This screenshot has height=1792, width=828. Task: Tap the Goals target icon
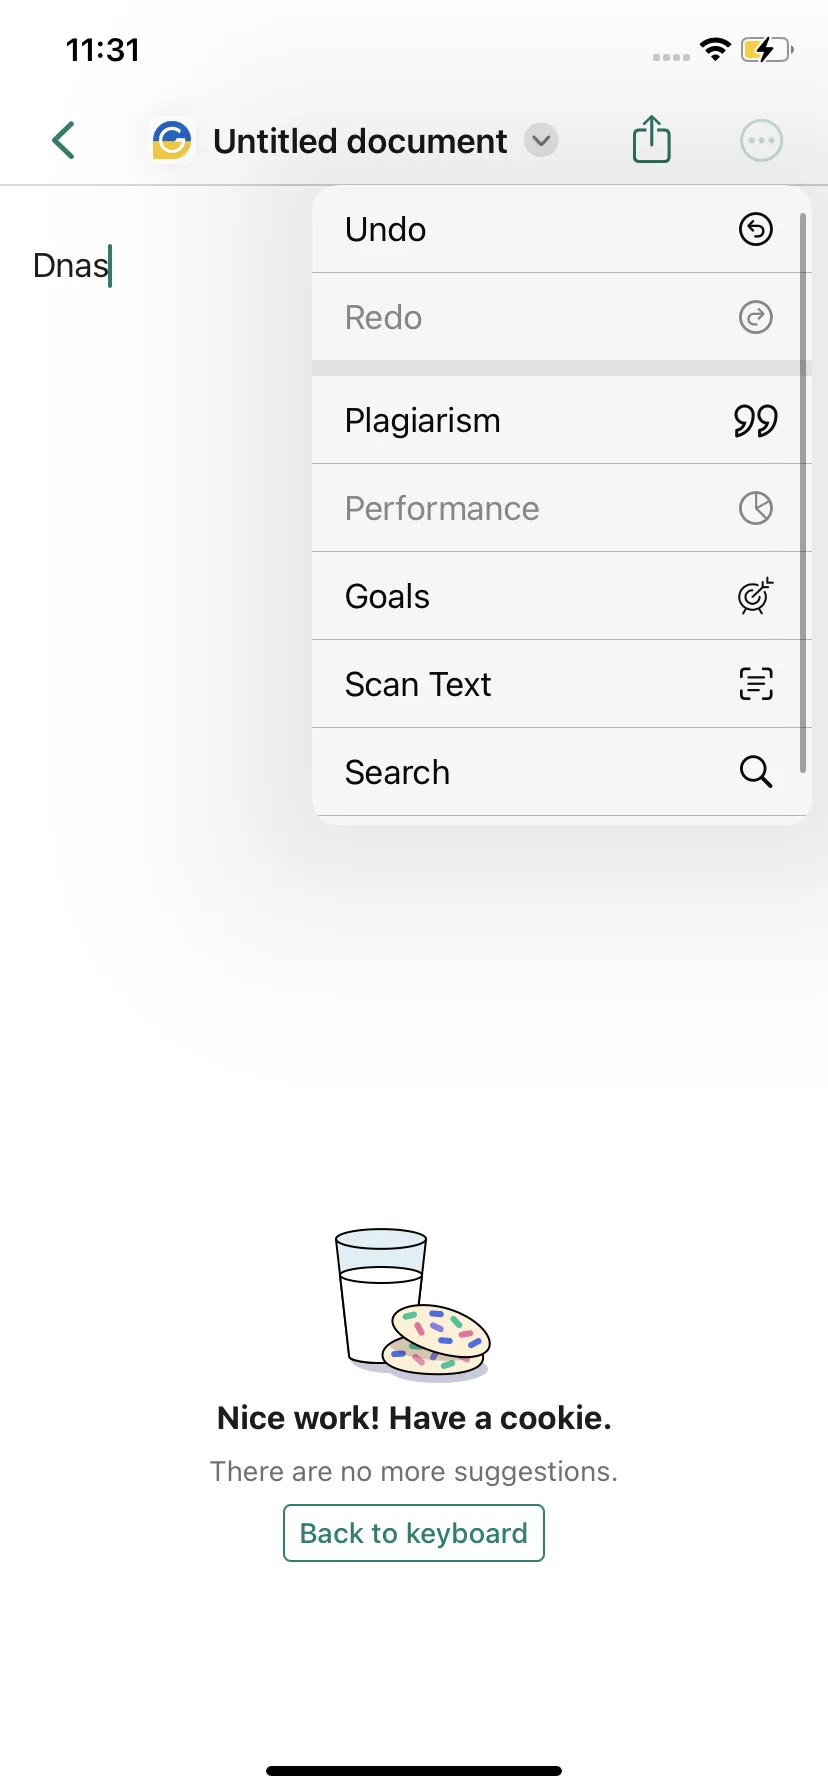point(755,596)
